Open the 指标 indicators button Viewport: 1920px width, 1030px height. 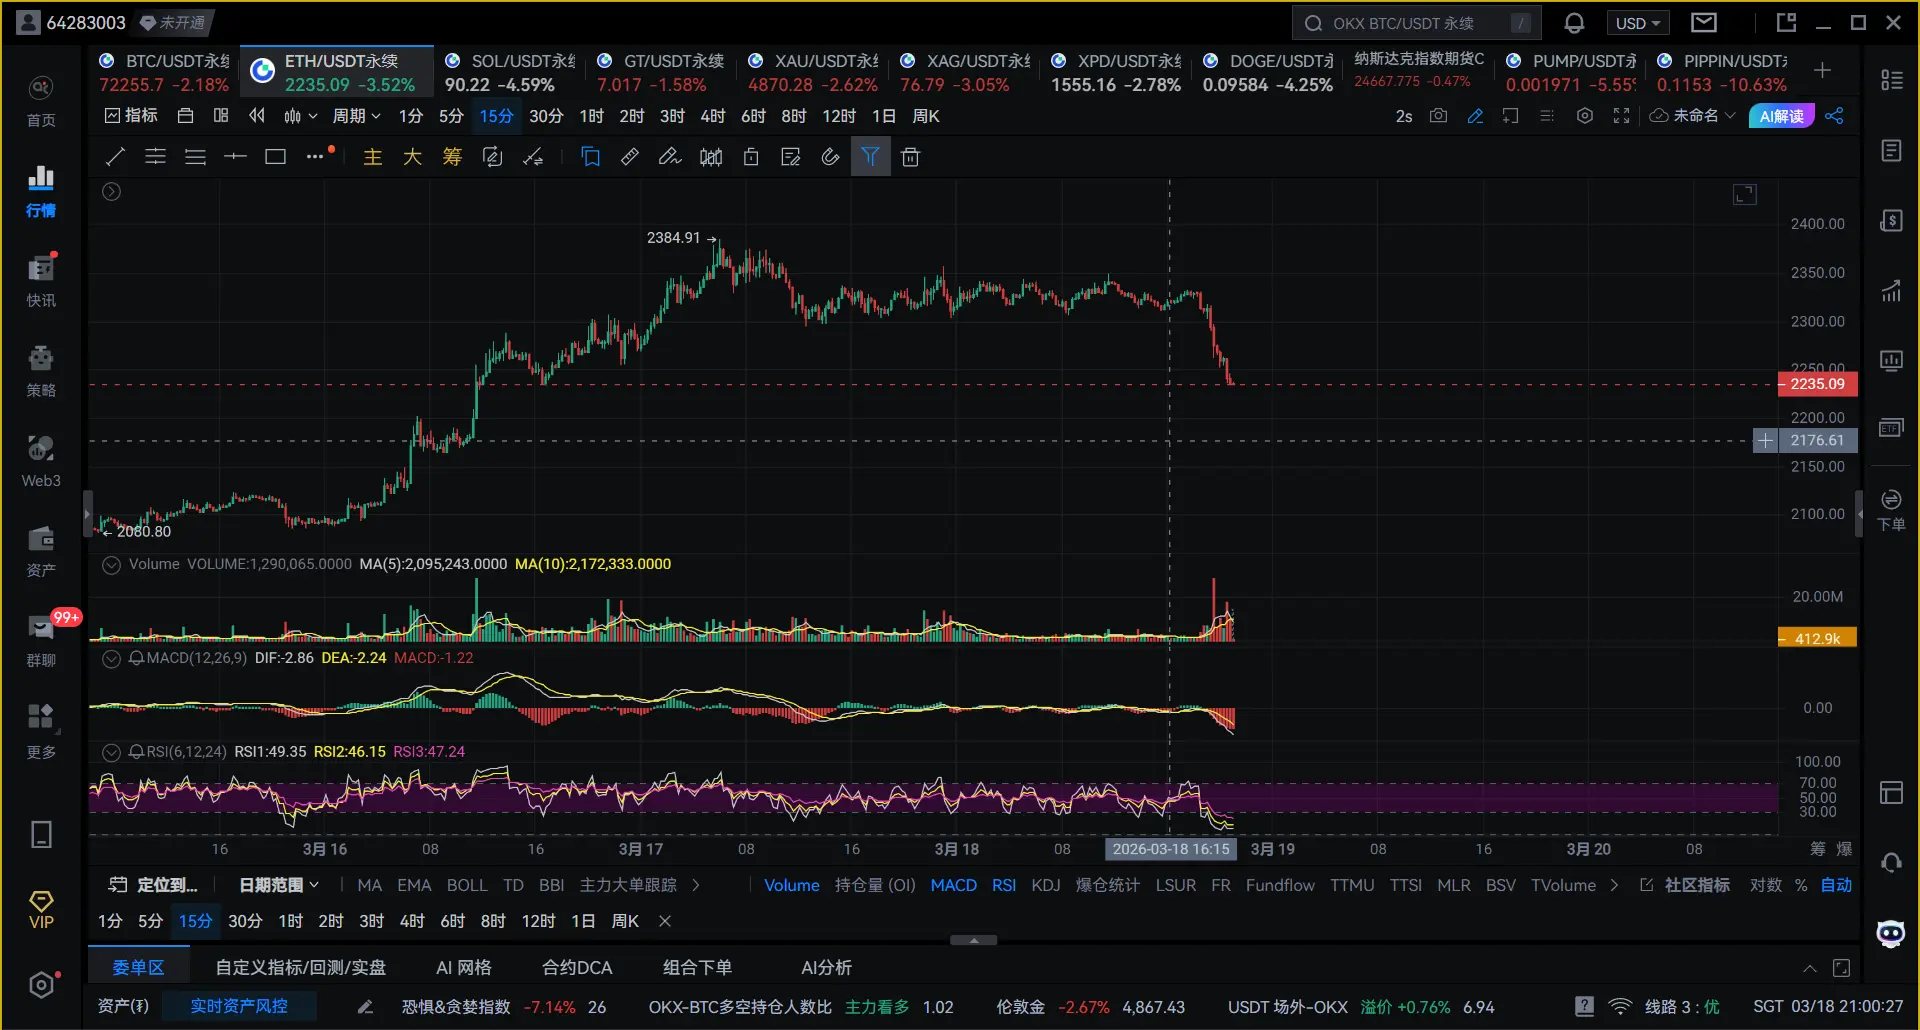pos(131,116)
